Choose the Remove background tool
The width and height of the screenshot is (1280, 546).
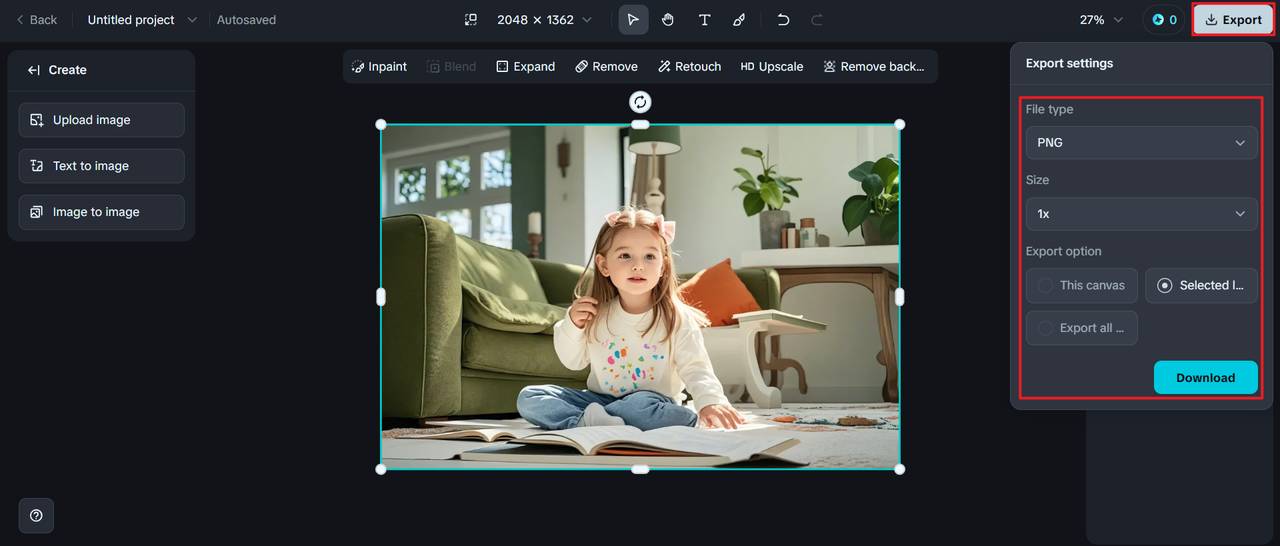pos(874,67)
